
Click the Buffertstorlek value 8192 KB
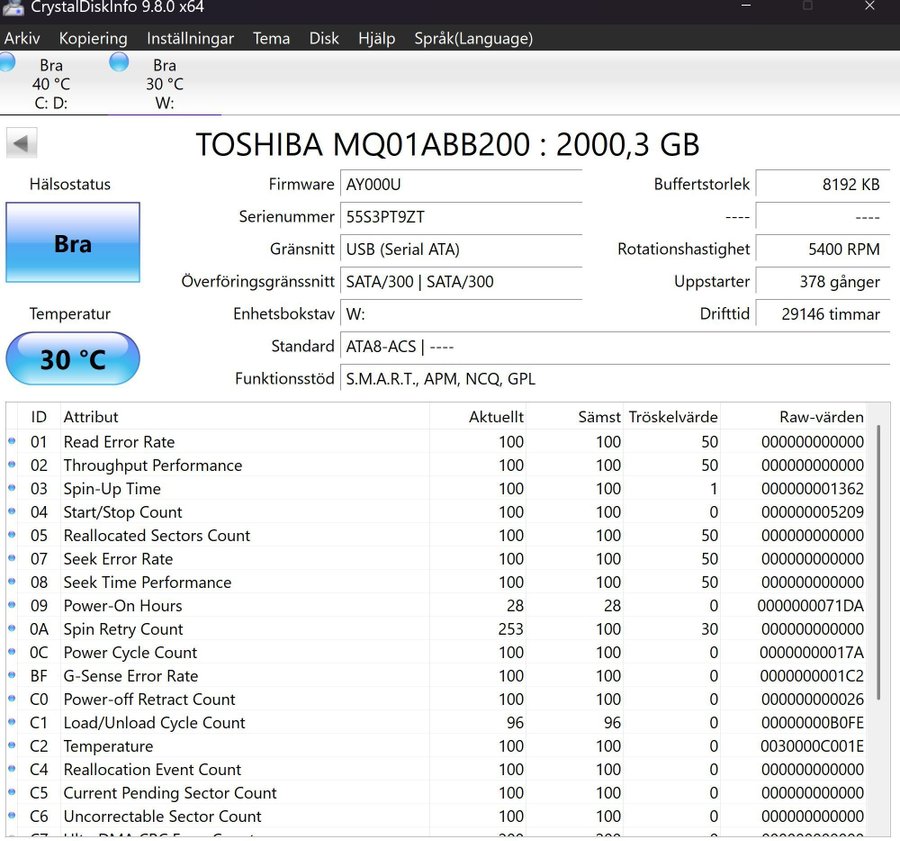pos(823,185)
